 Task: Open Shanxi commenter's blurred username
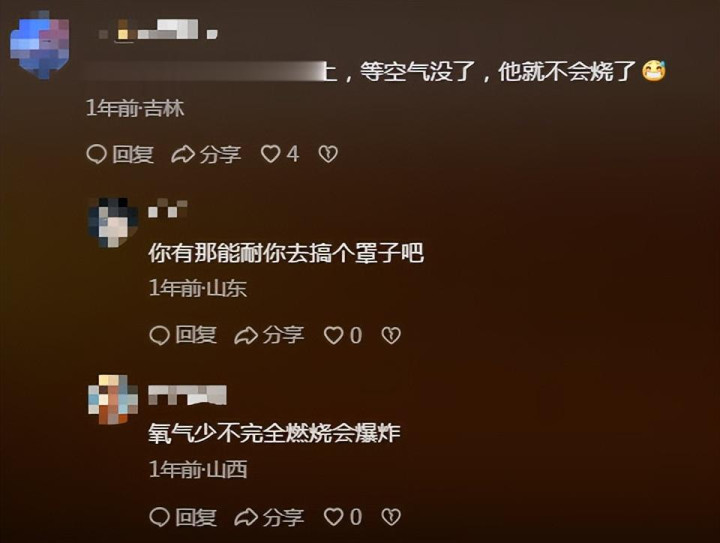[187, 395]
